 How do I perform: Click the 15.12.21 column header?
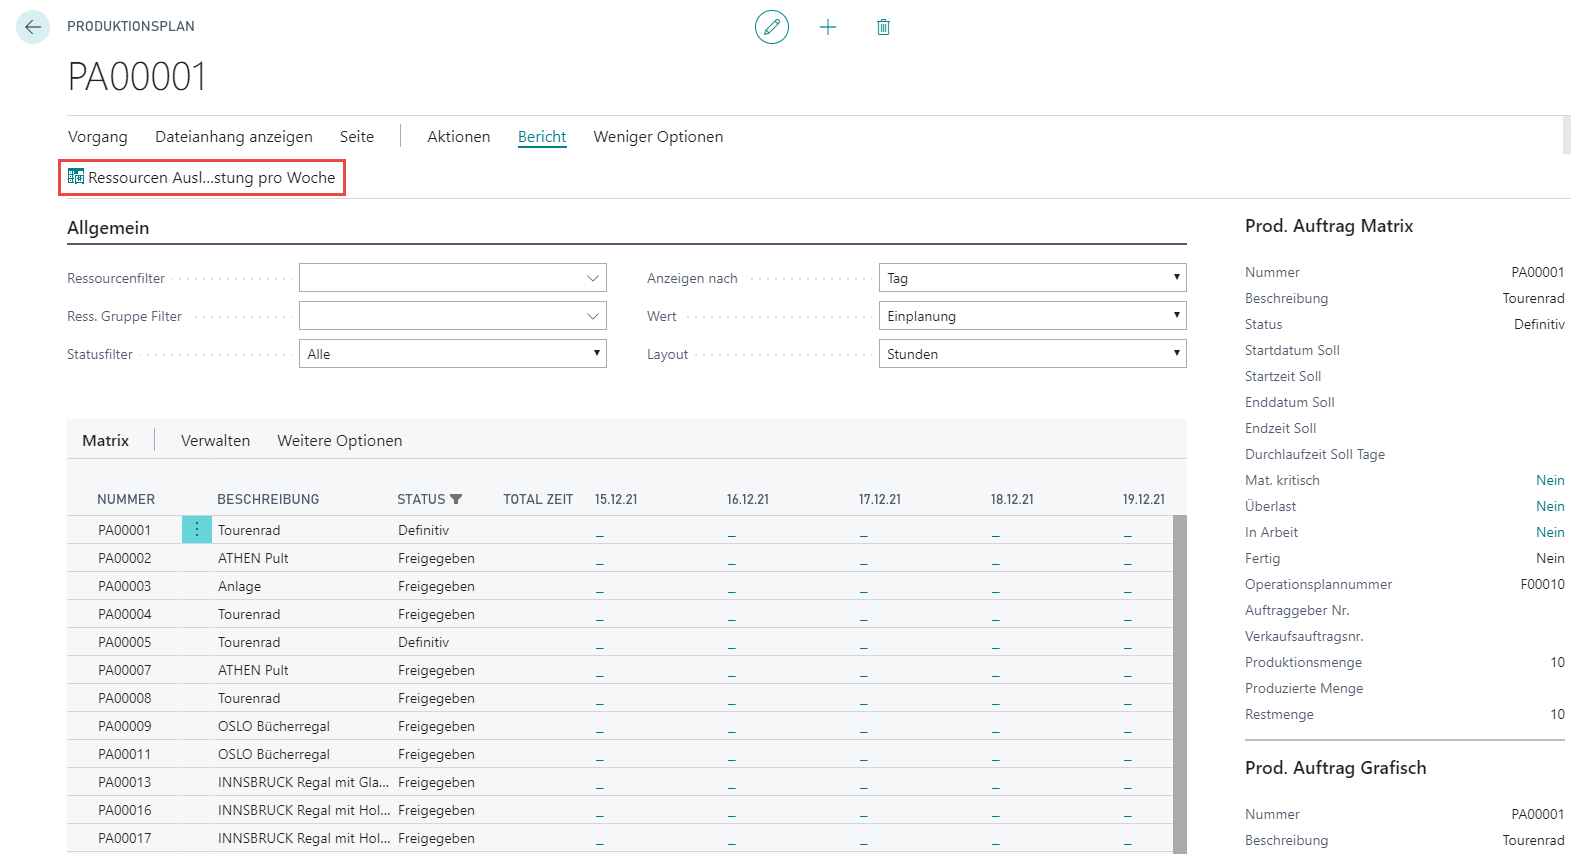click(x=616, y=499)
